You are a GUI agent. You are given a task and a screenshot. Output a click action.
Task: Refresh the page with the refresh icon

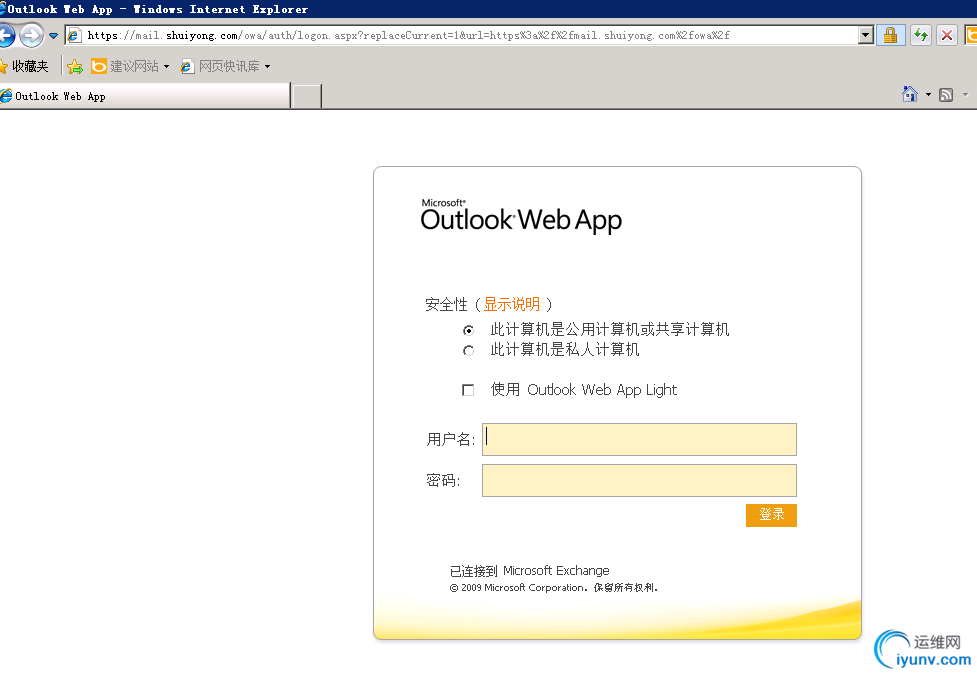point(920,34)
